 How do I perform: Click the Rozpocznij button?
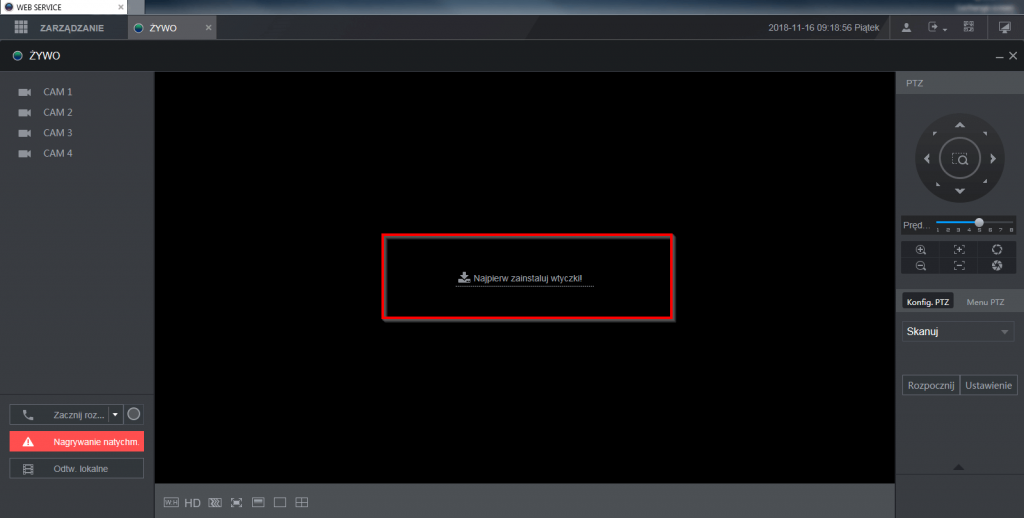point(930,385)
